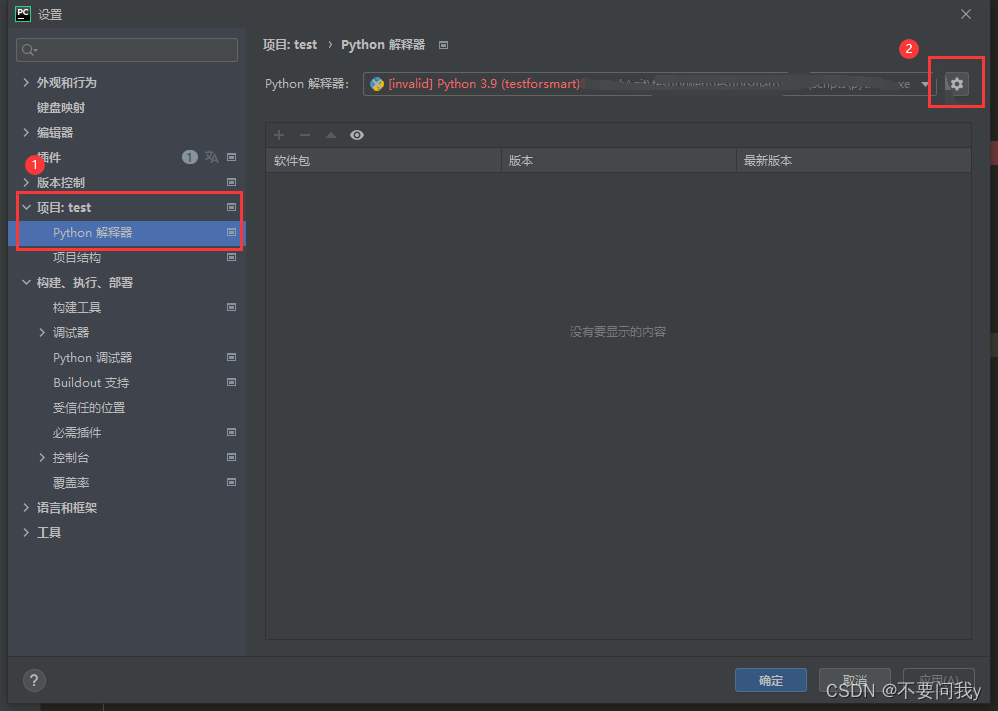Click the invalid Python 3.9 interpreter field

(649, 84)
